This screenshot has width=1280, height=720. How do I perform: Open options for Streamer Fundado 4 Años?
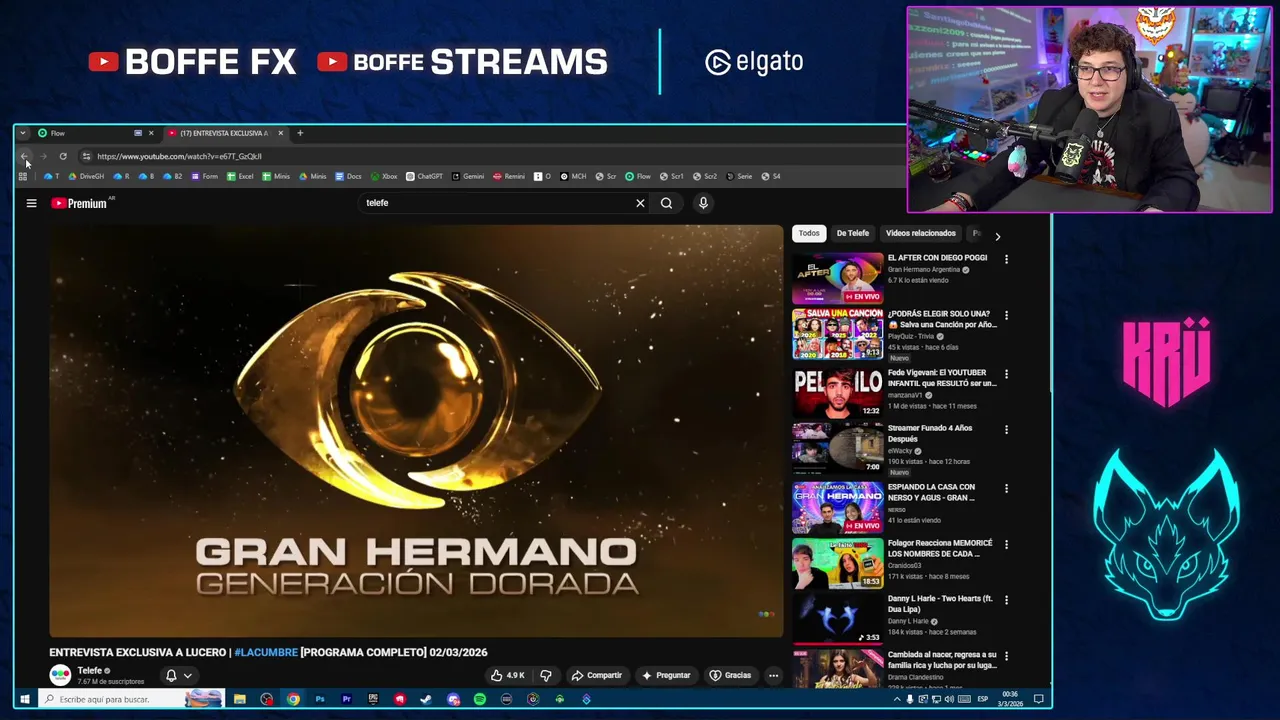coord(1006,430)
